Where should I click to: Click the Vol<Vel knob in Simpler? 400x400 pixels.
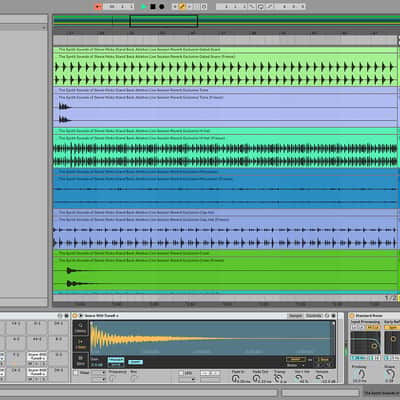click(x=299, y=378)
